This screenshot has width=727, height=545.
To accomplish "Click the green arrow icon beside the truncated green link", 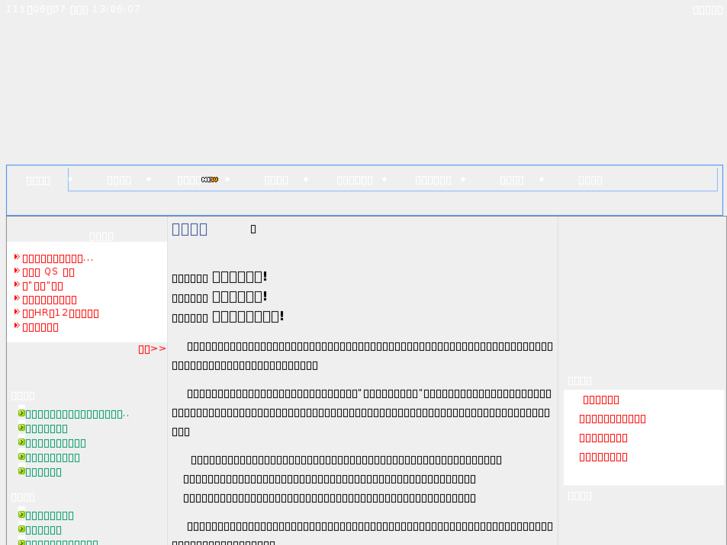I will (x=21, y=413).
